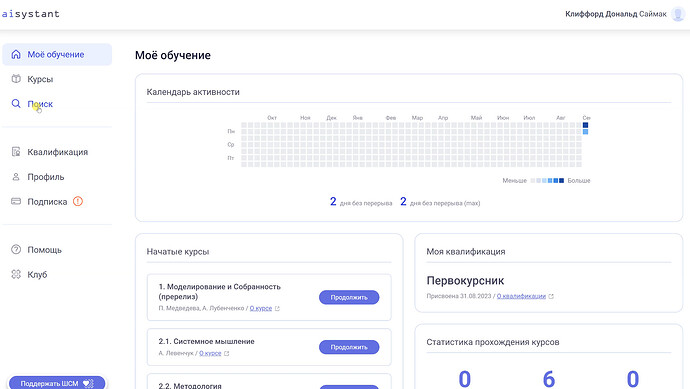
Task: Click the aisystant logo
Action: pos(30,14)
